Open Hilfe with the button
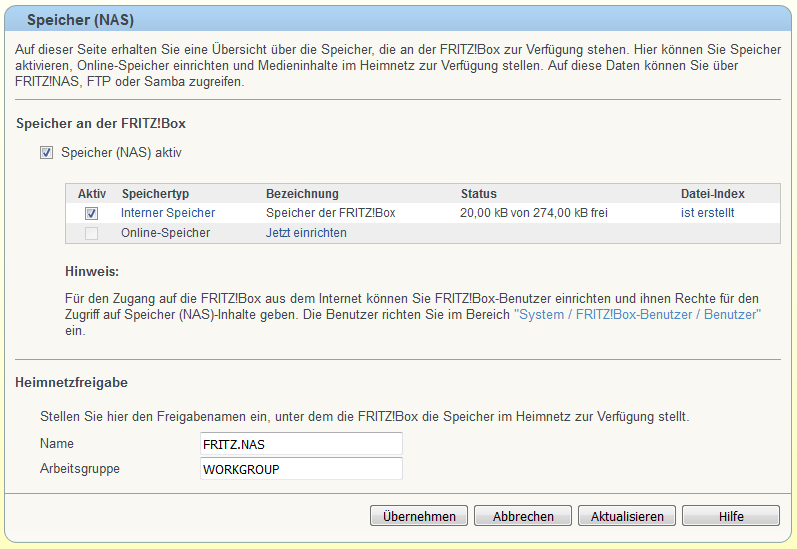The height and width of the screenshot is (549, 797). coord(731,516)
